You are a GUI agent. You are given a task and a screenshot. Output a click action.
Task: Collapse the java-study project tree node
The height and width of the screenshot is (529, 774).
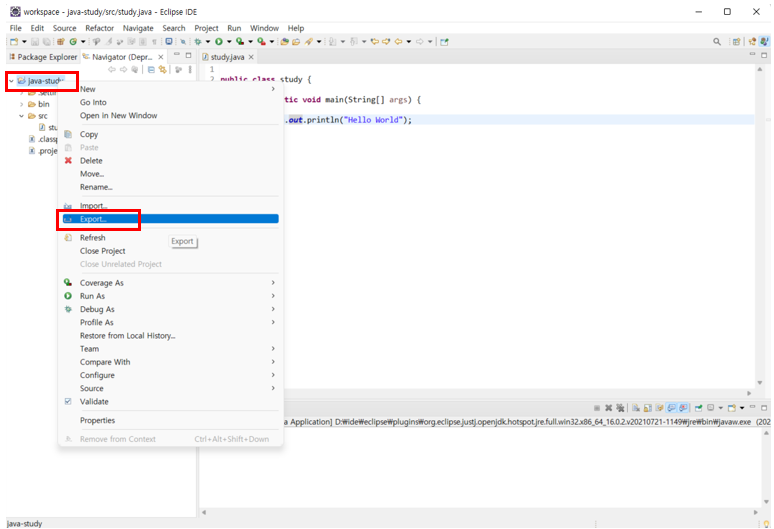[11, 81]
